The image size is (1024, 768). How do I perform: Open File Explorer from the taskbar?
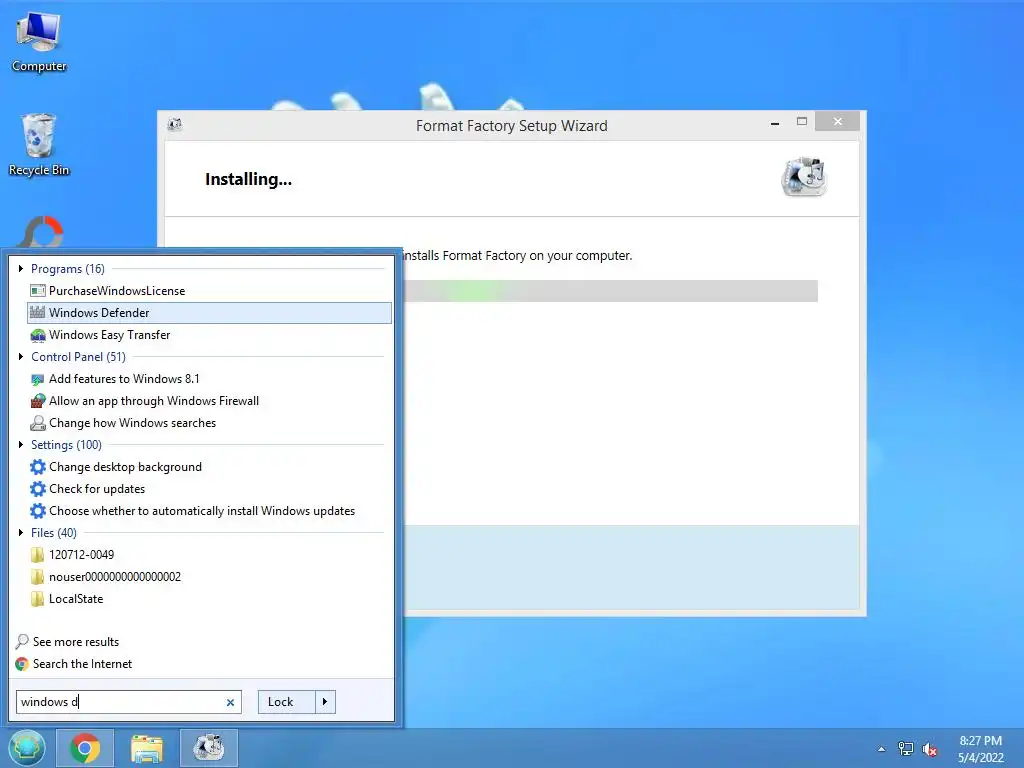148,748
